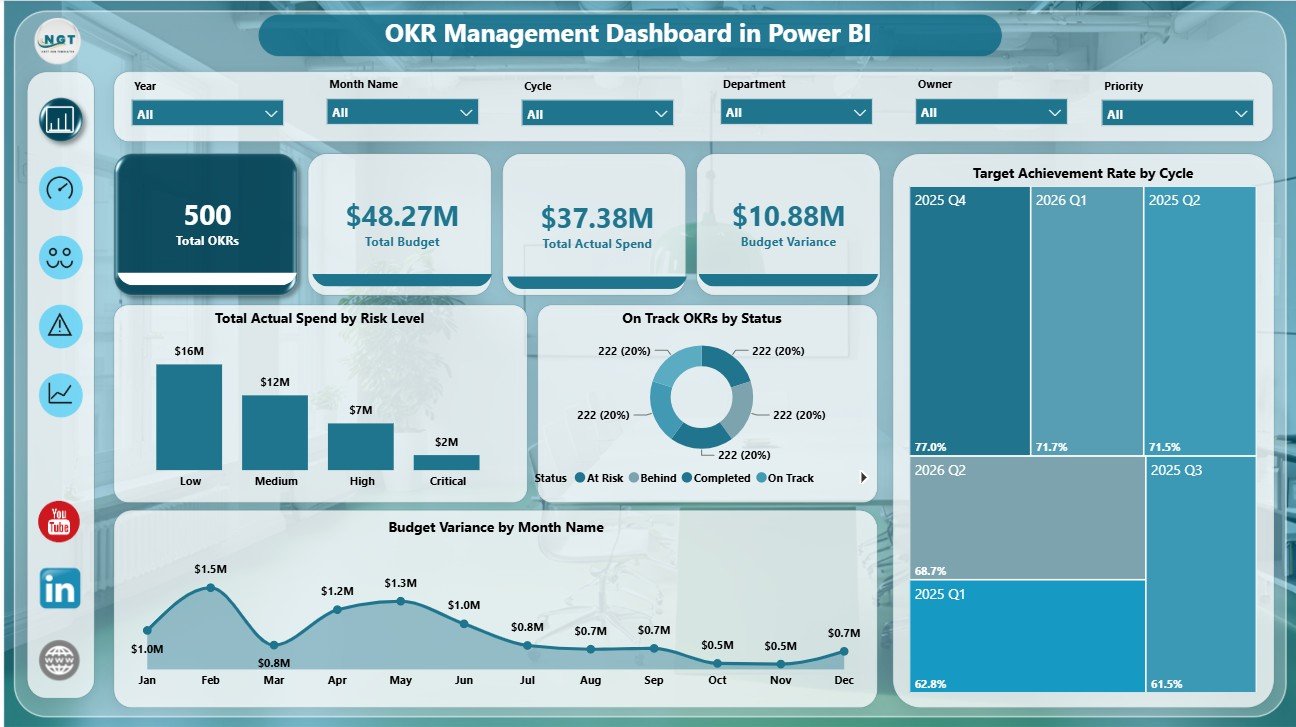
Task: Select the Budget Variance card
Action: 788,224
